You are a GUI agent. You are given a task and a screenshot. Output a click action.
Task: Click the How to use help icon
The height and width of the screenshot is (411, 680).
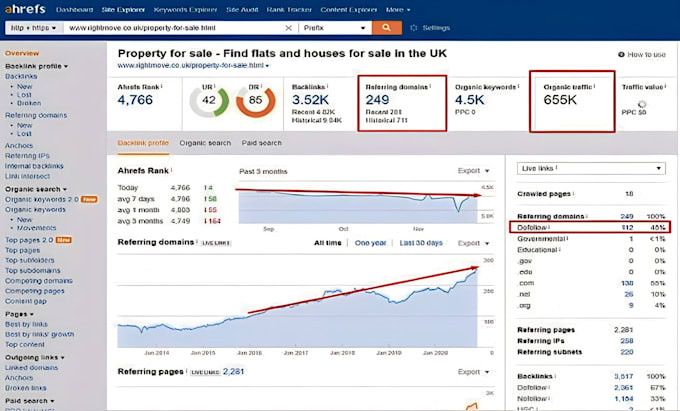pos(621,55)
